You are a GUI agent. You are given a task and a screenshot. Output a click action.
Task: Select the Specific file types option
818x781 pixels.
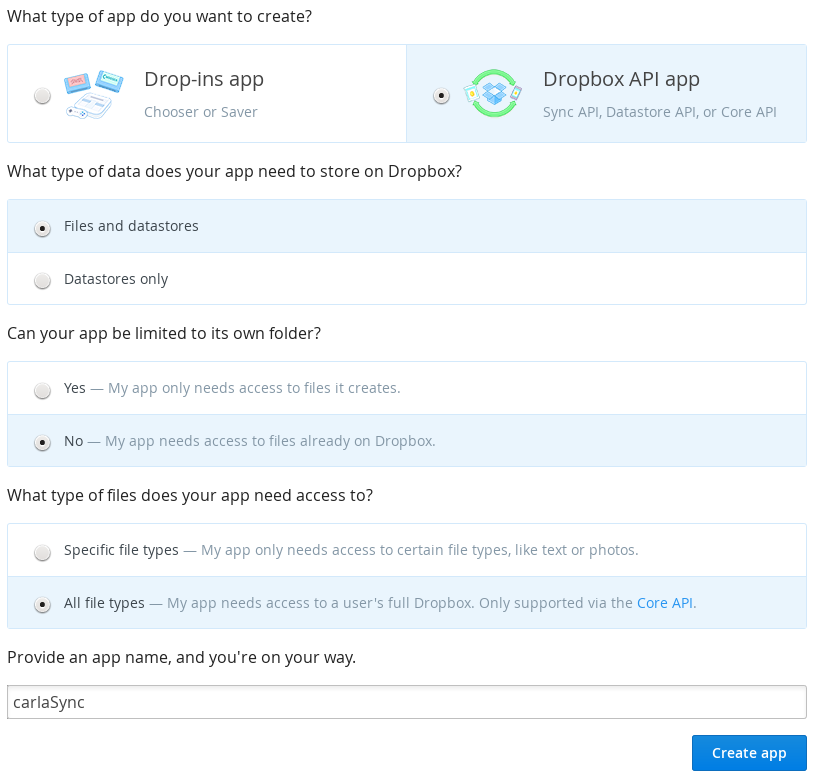(x=42, y=552)
